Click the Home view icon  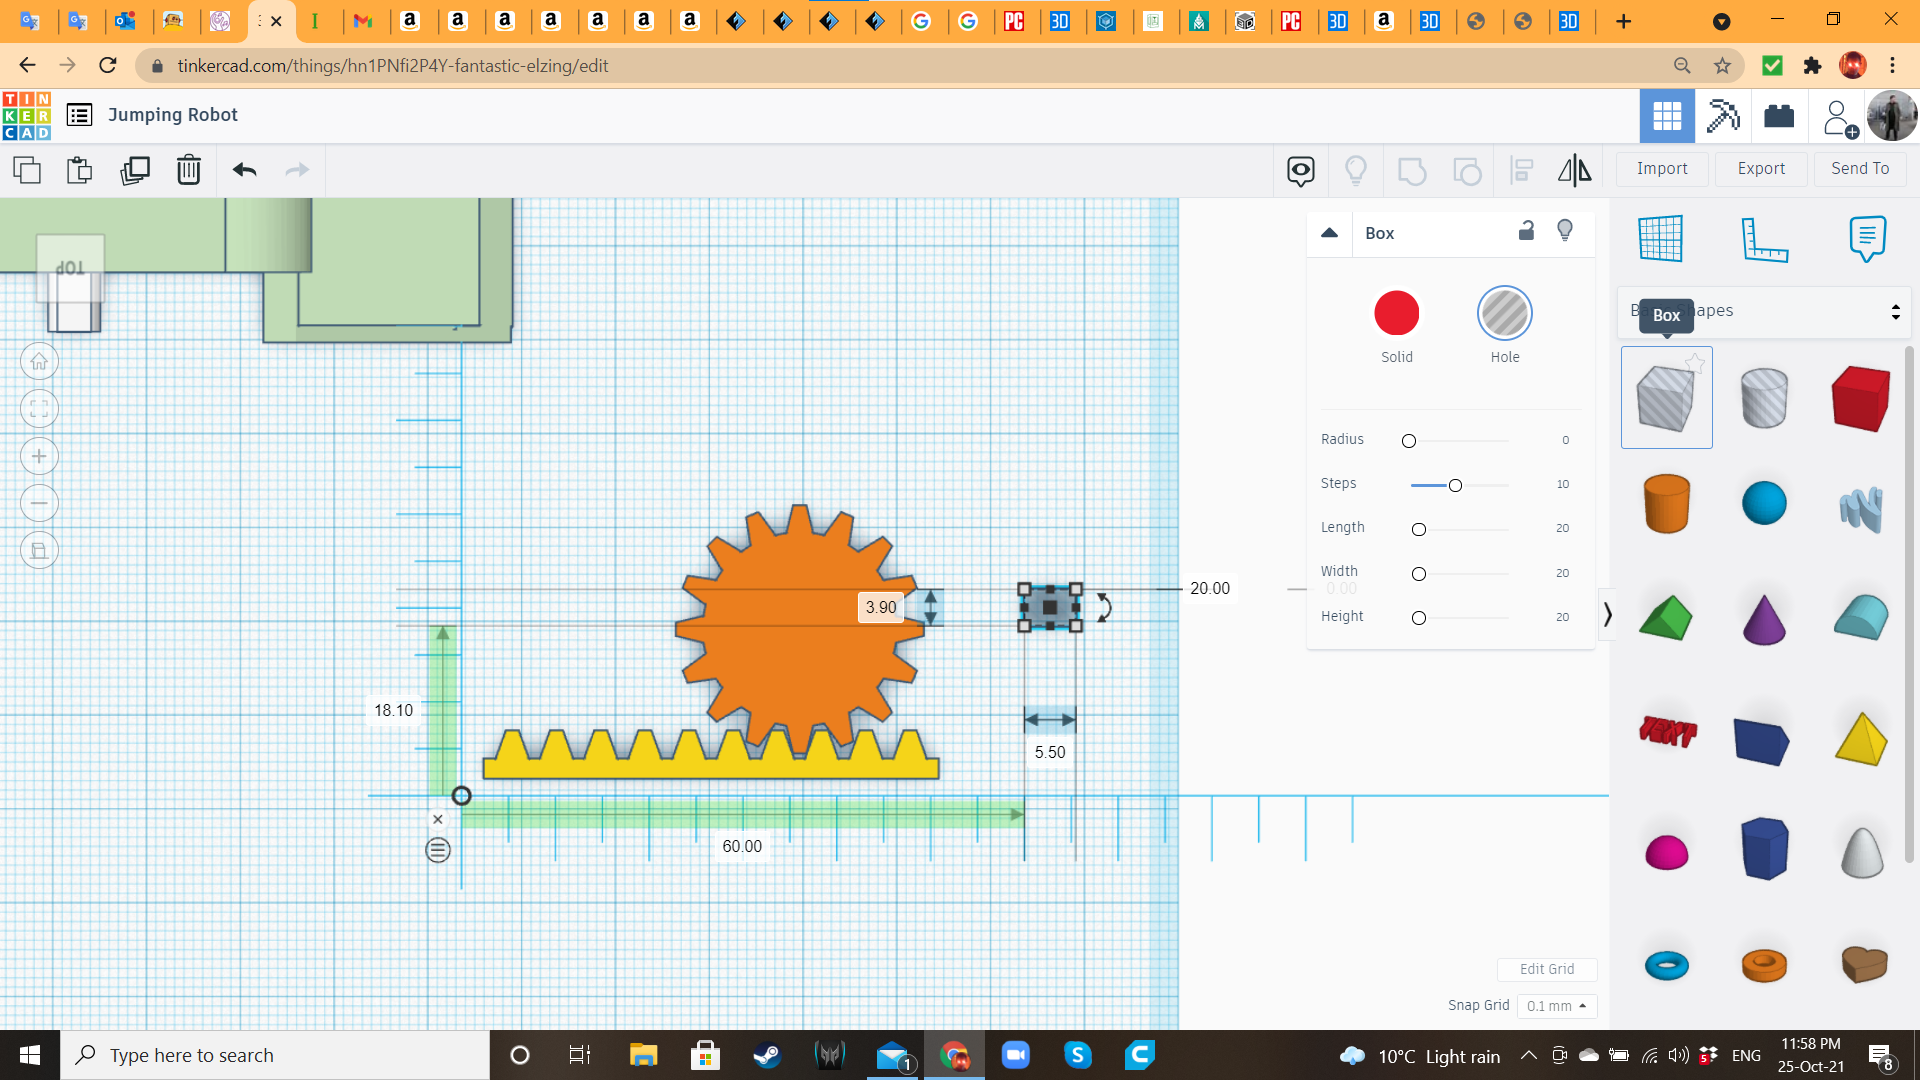(39, 362)
